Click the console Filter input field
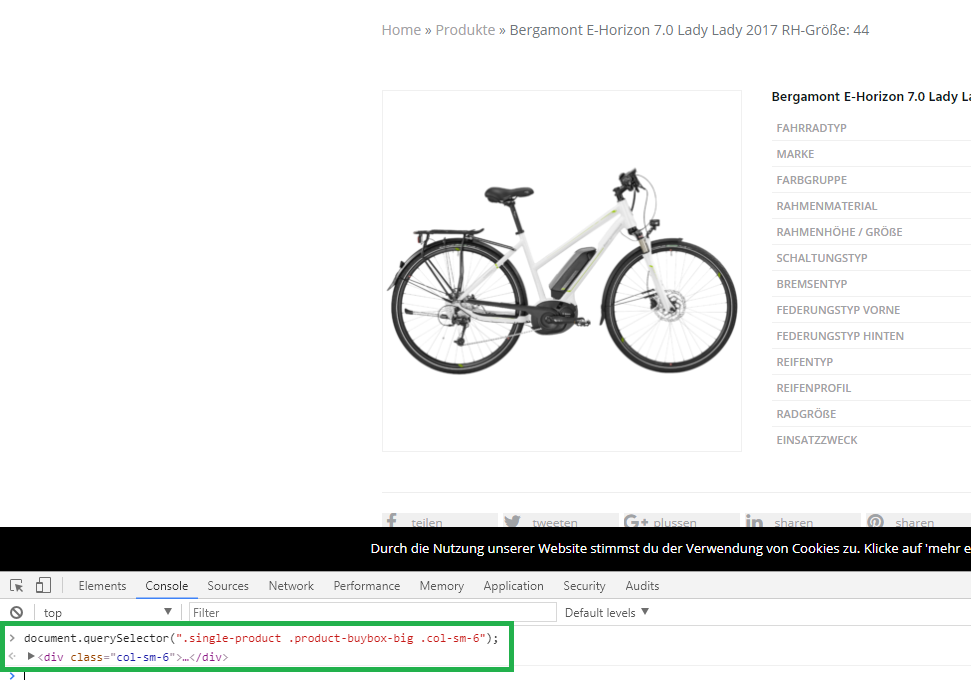This screenshot has height=680, width=971. coord(373,612)
